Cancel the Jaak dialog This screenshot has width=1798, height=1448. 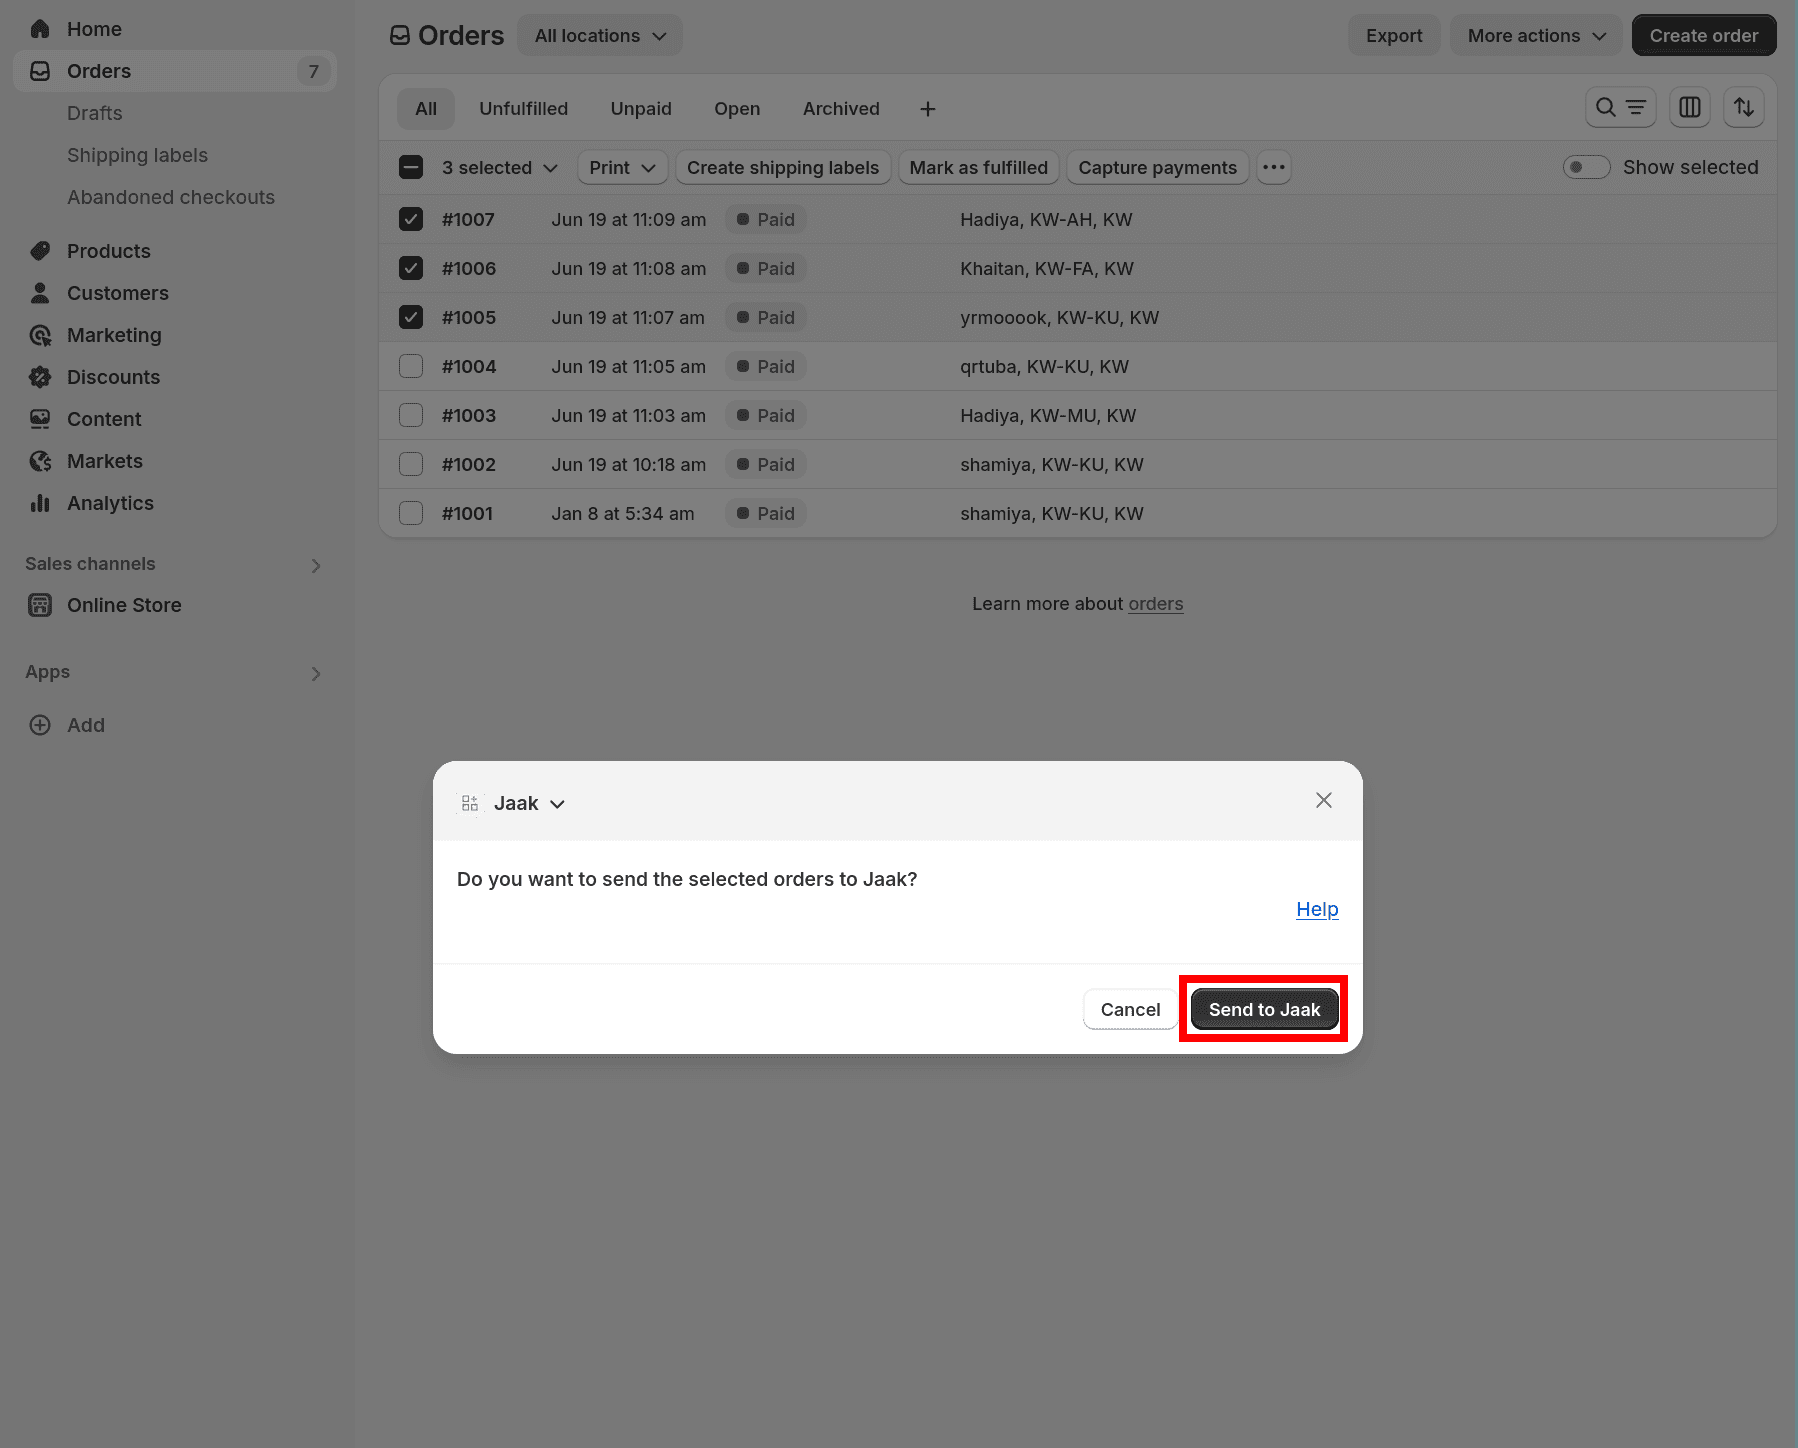point(1130,1010)
